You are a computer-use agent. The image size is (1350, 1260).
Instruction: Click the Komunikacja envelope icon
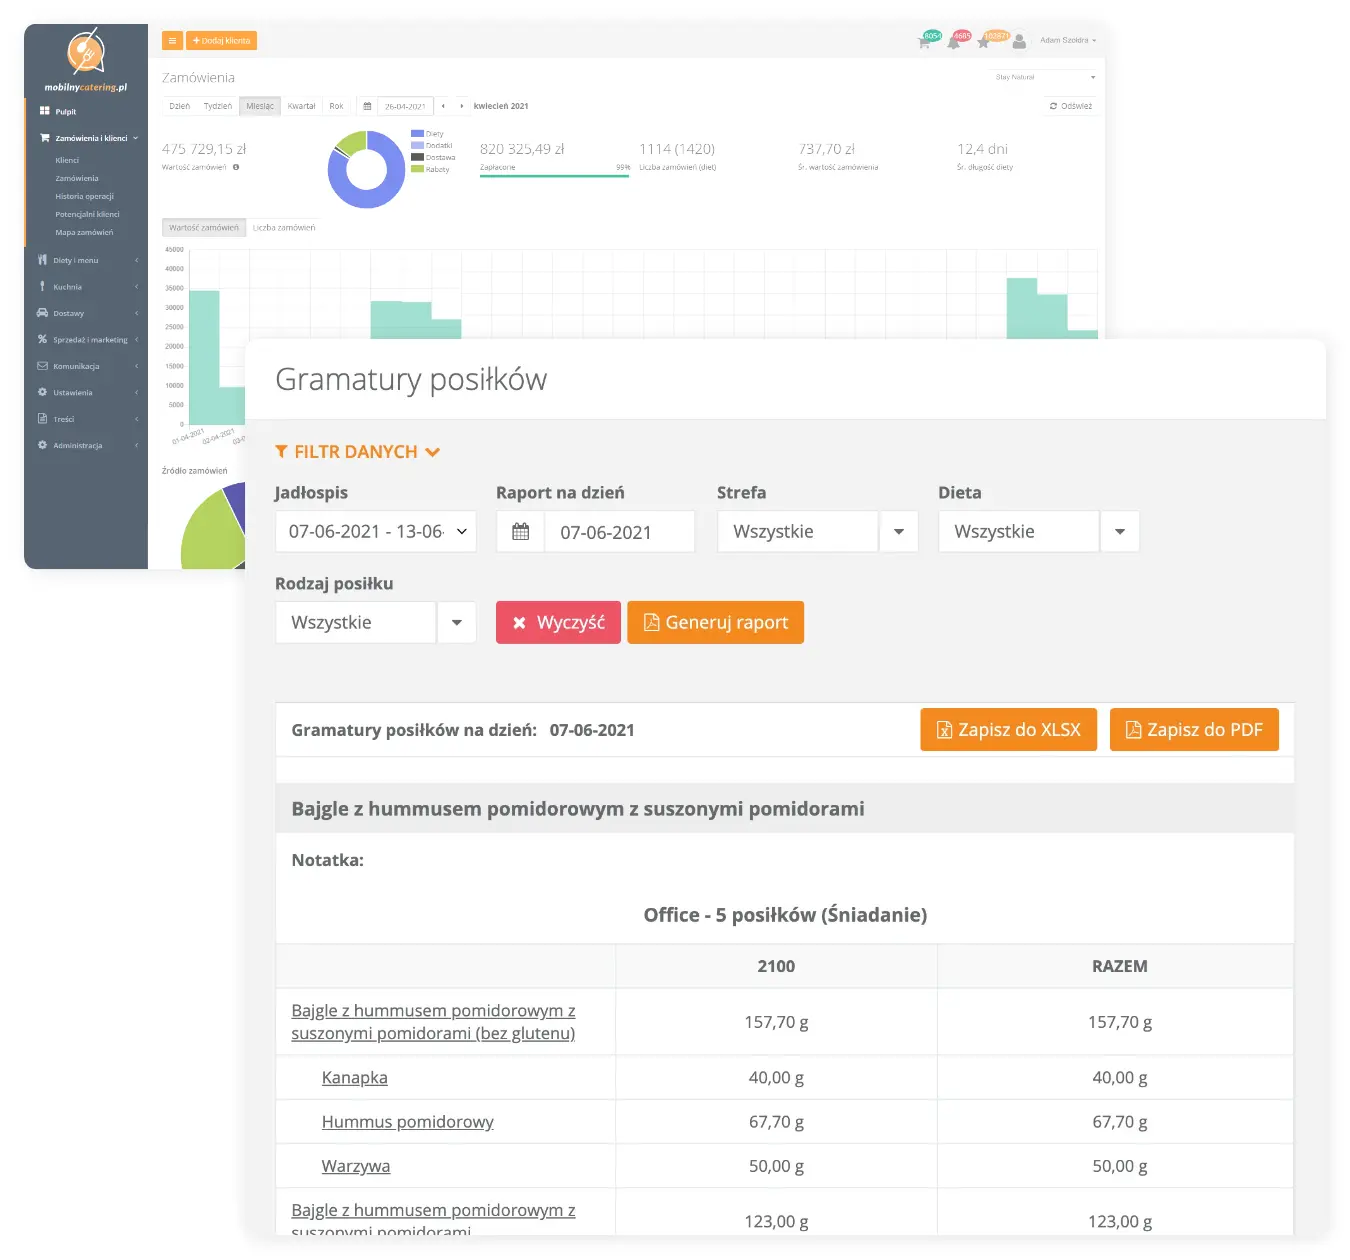42,366
